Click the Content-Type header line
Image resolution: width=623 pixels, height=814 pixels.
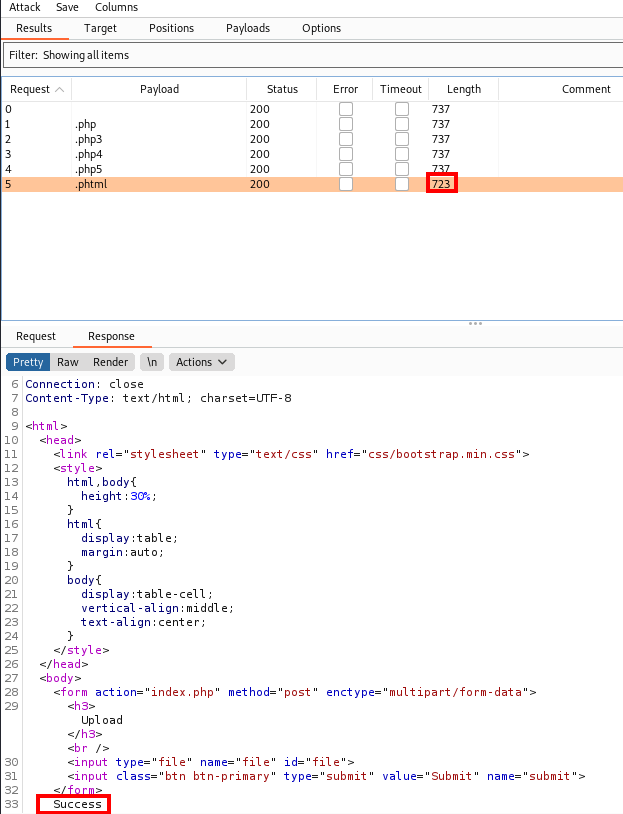coord(158,398)
